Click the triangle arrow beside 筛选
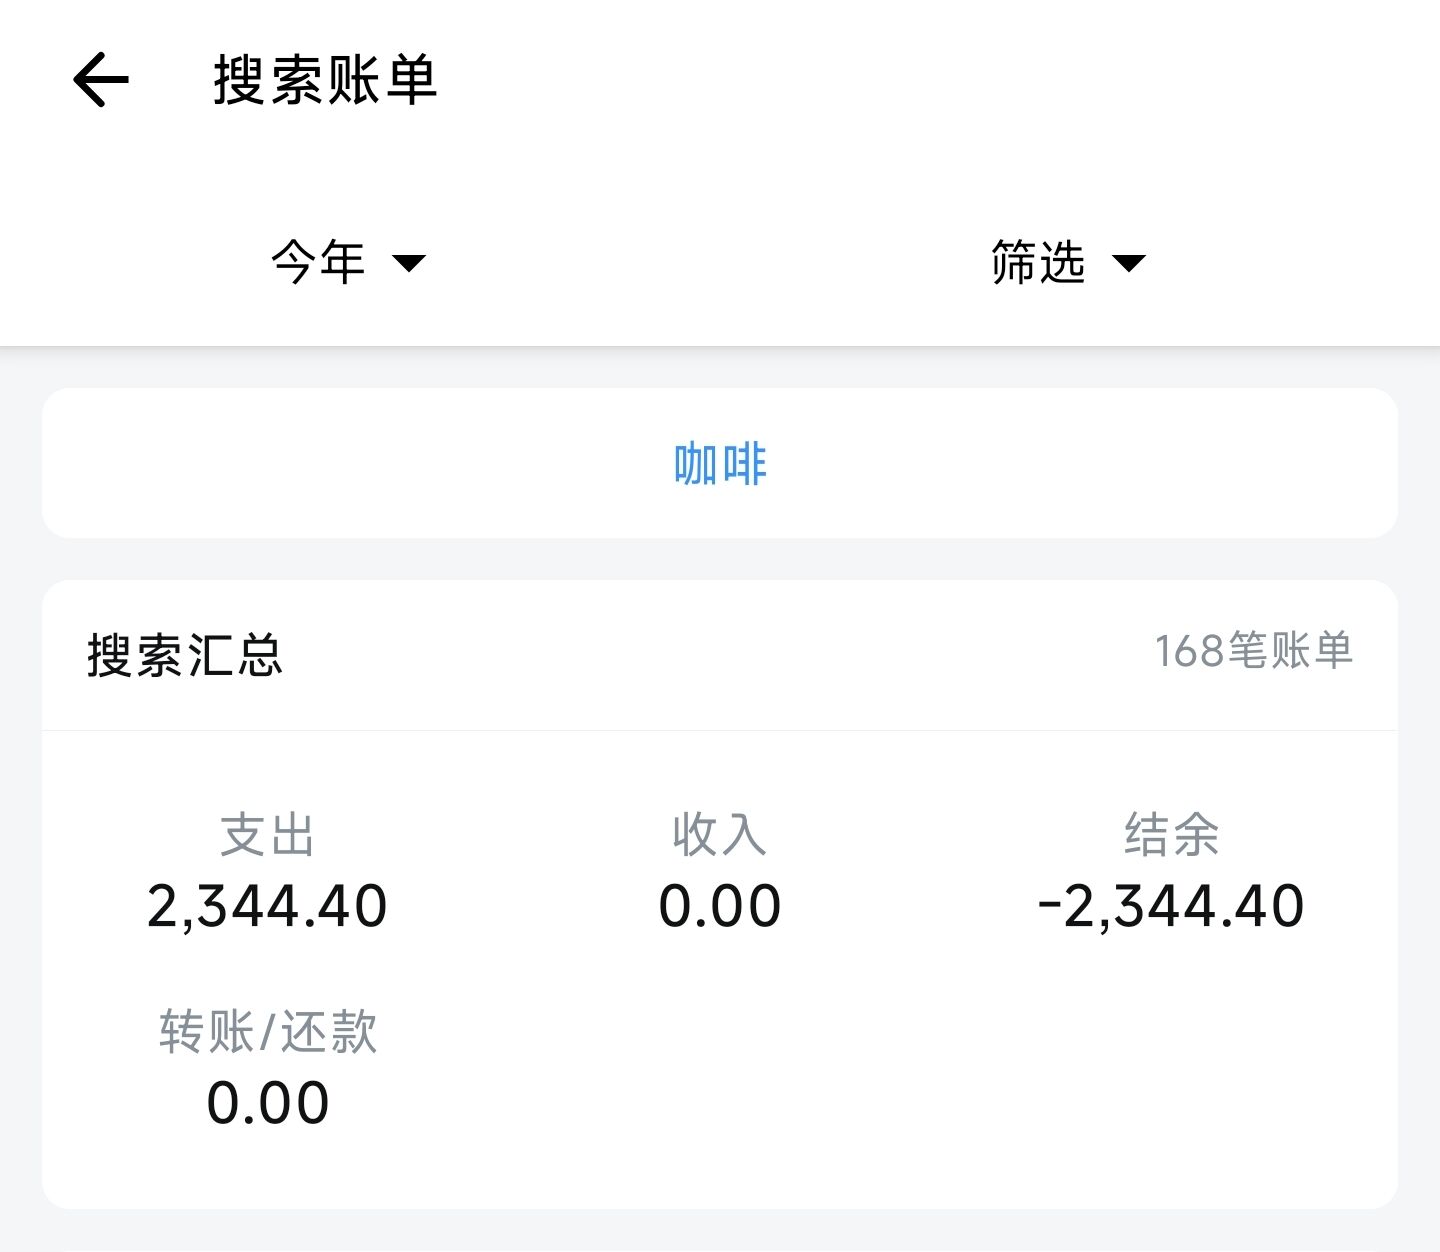This screenshot has width=1440, height=1252. (x=1129, y=263)
